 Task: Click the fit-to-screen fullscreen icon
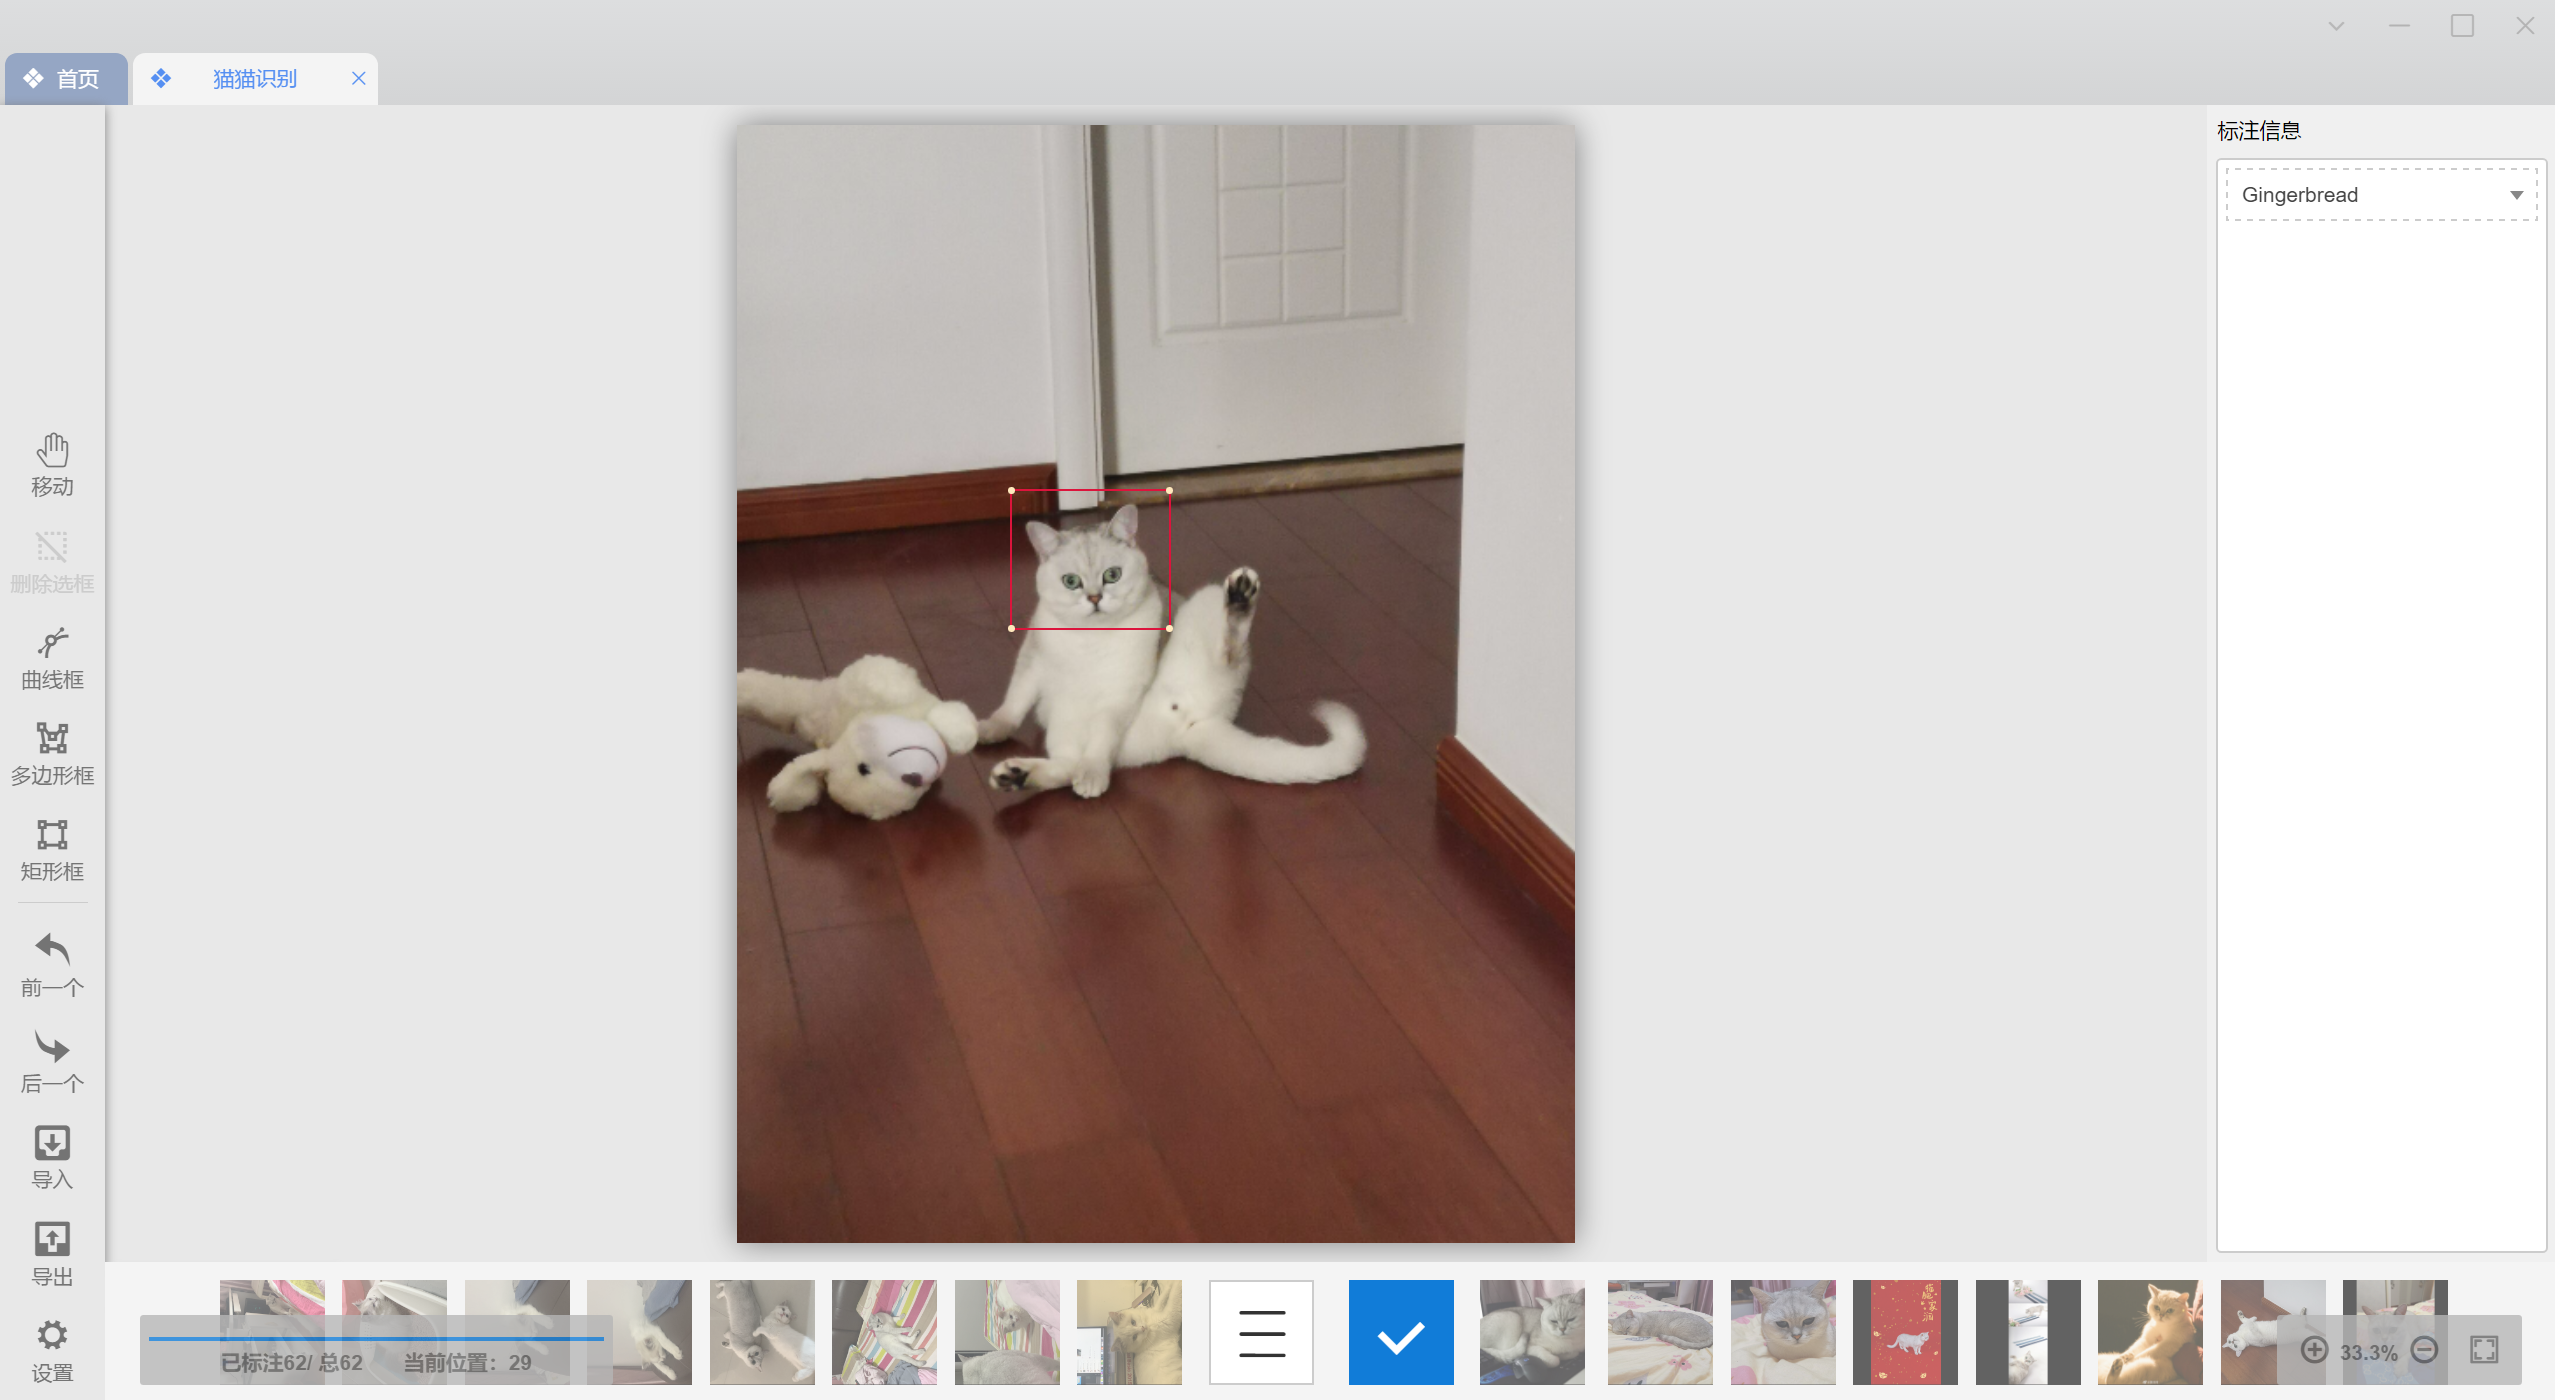tap(2484, 1350)
